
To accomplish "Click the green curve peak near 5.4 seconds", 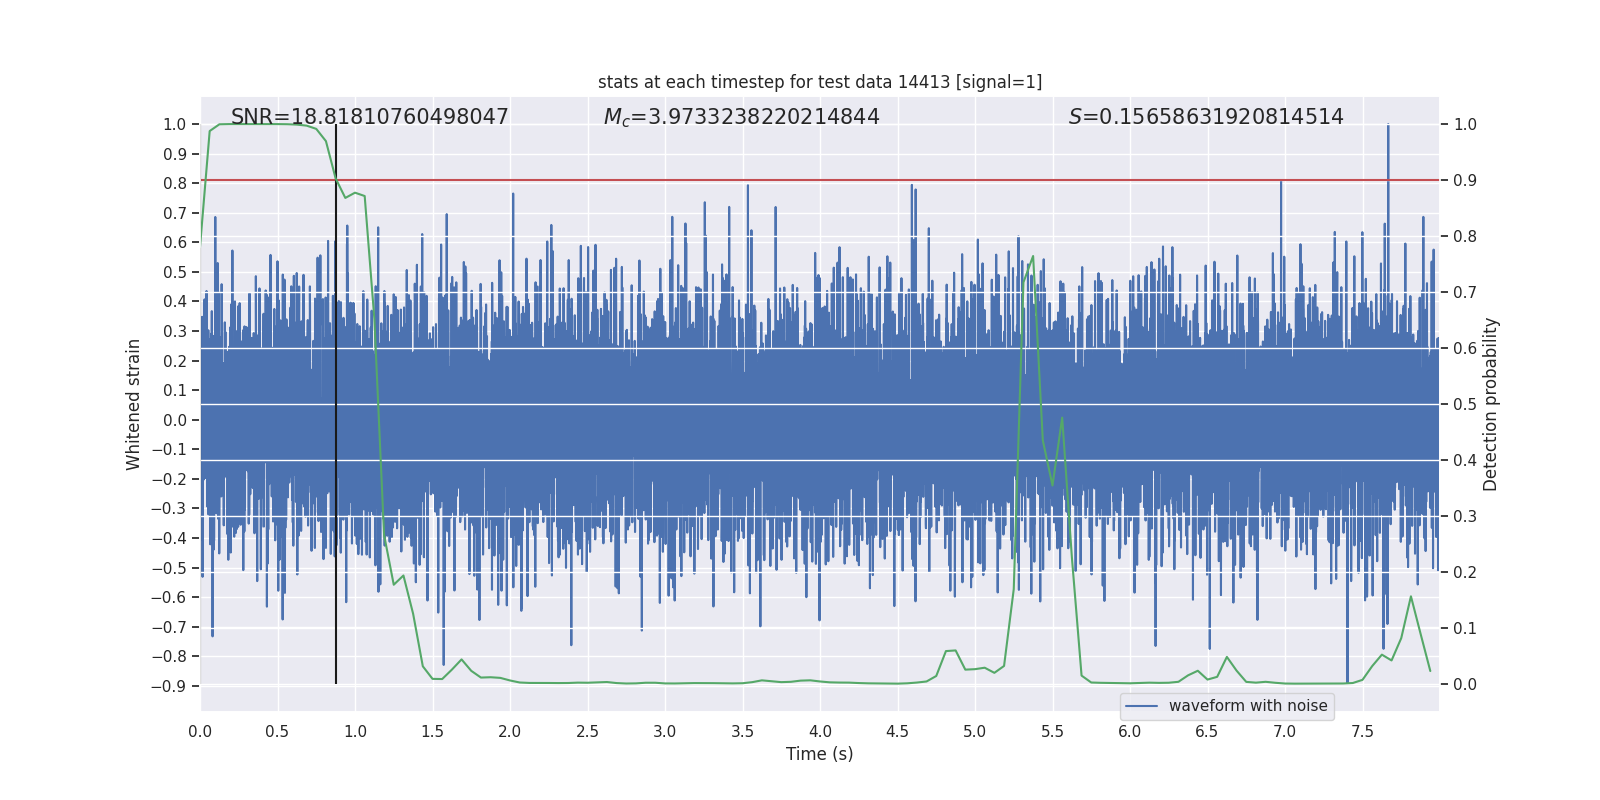I will point(1033,257).
